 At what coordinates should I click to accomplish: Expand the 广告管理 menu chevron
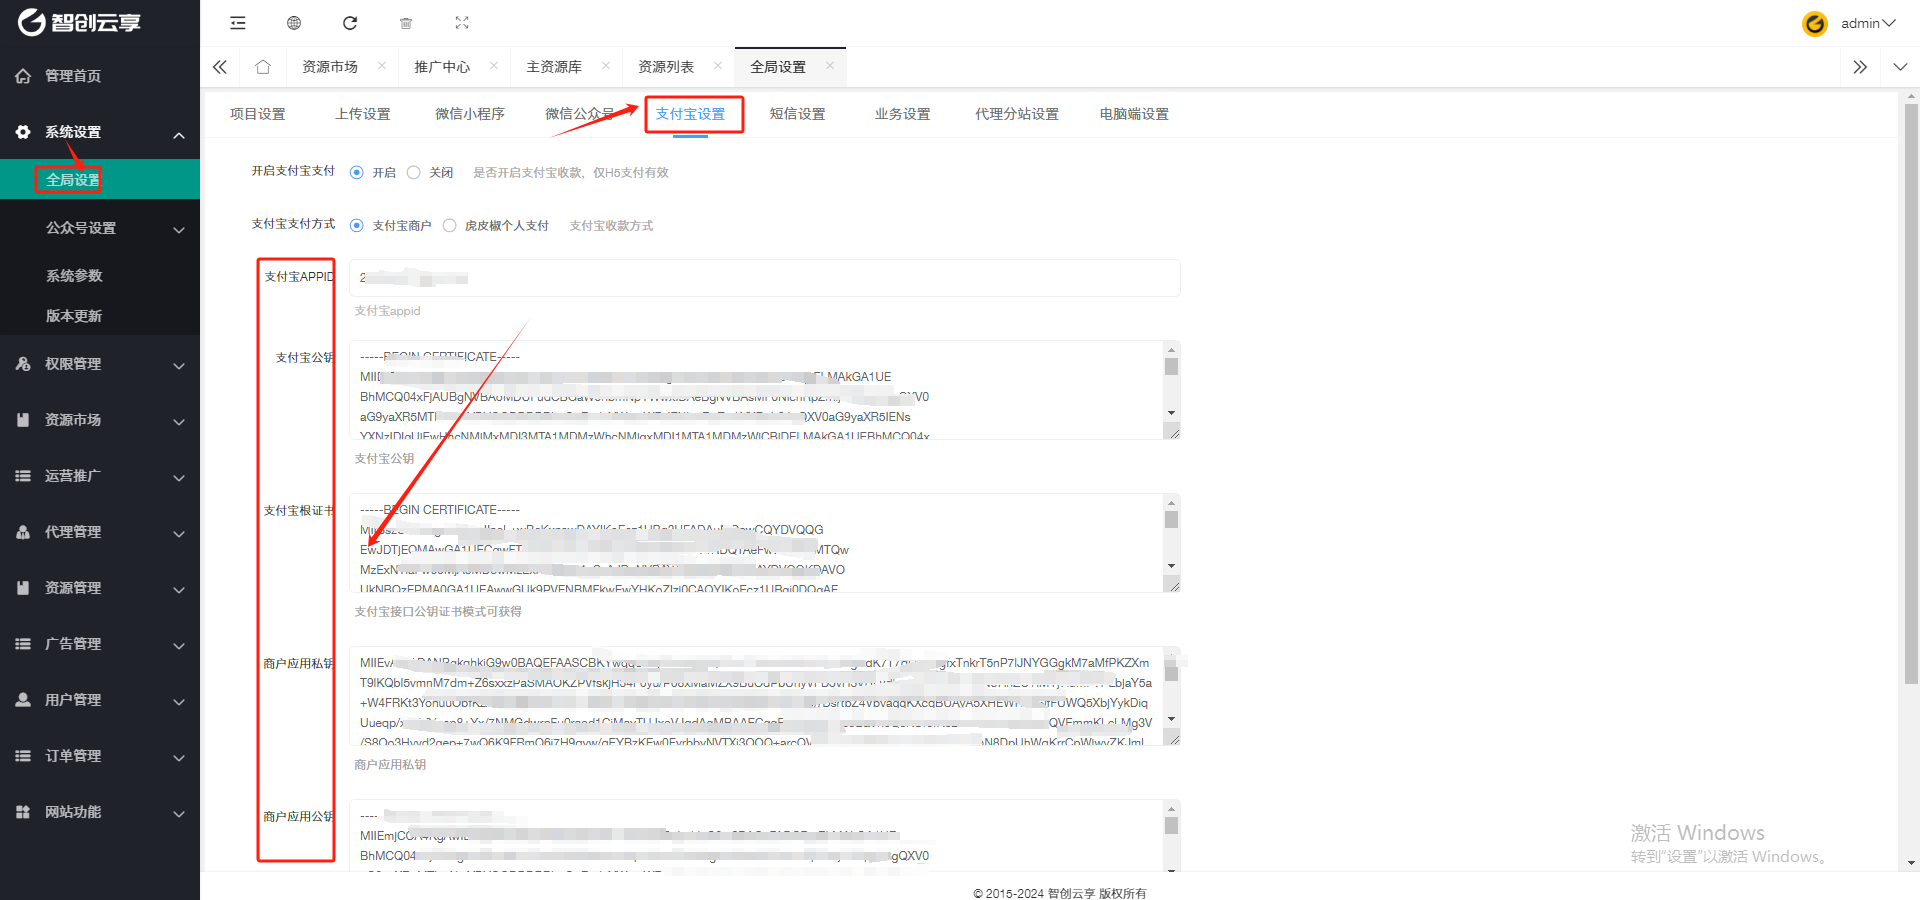[179, 646]
